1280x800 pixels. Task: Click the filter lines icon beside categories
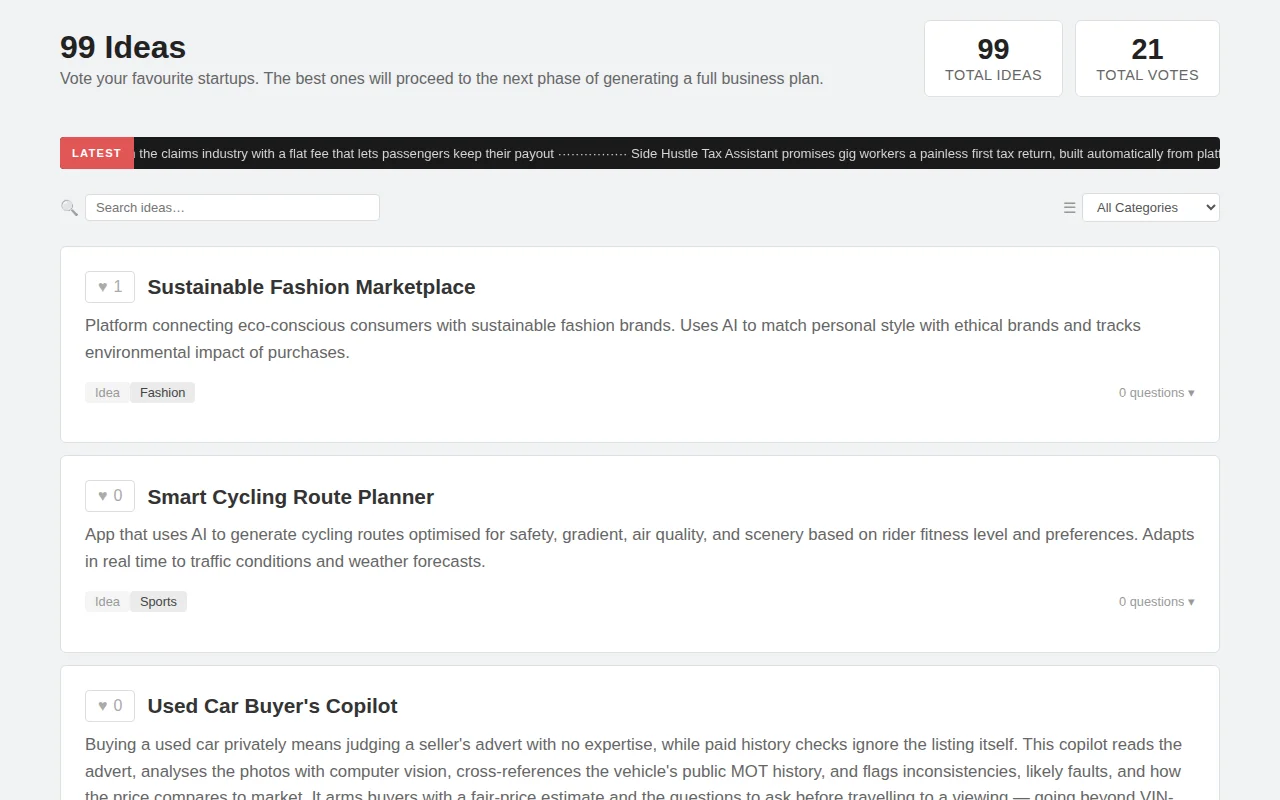(1070, 208)
